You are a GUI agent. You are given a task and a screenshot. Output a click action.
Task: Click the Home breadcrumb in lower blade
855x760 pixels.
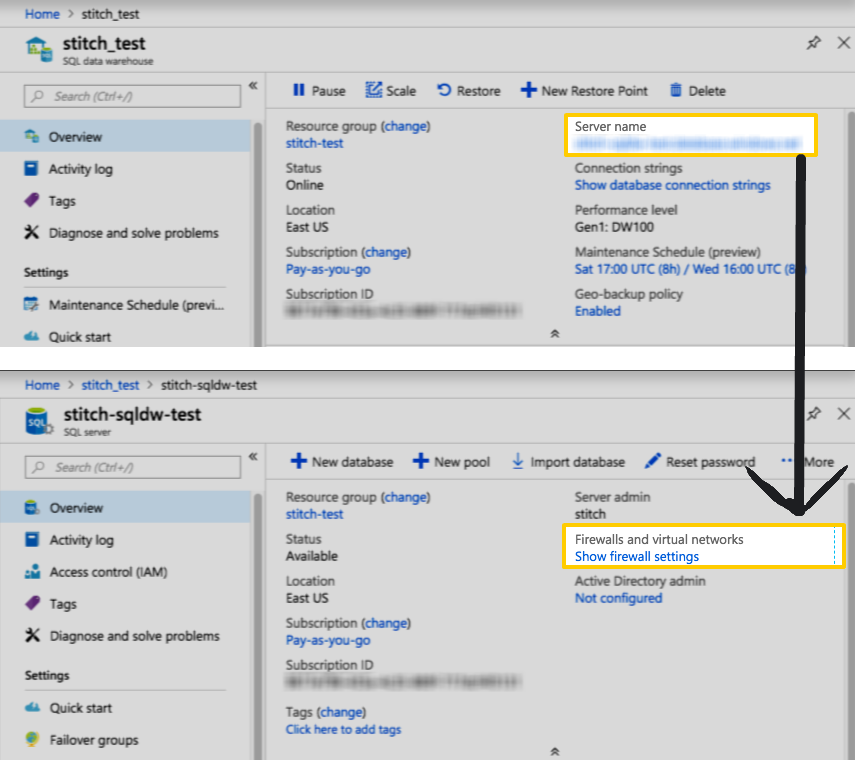(42, 385)
